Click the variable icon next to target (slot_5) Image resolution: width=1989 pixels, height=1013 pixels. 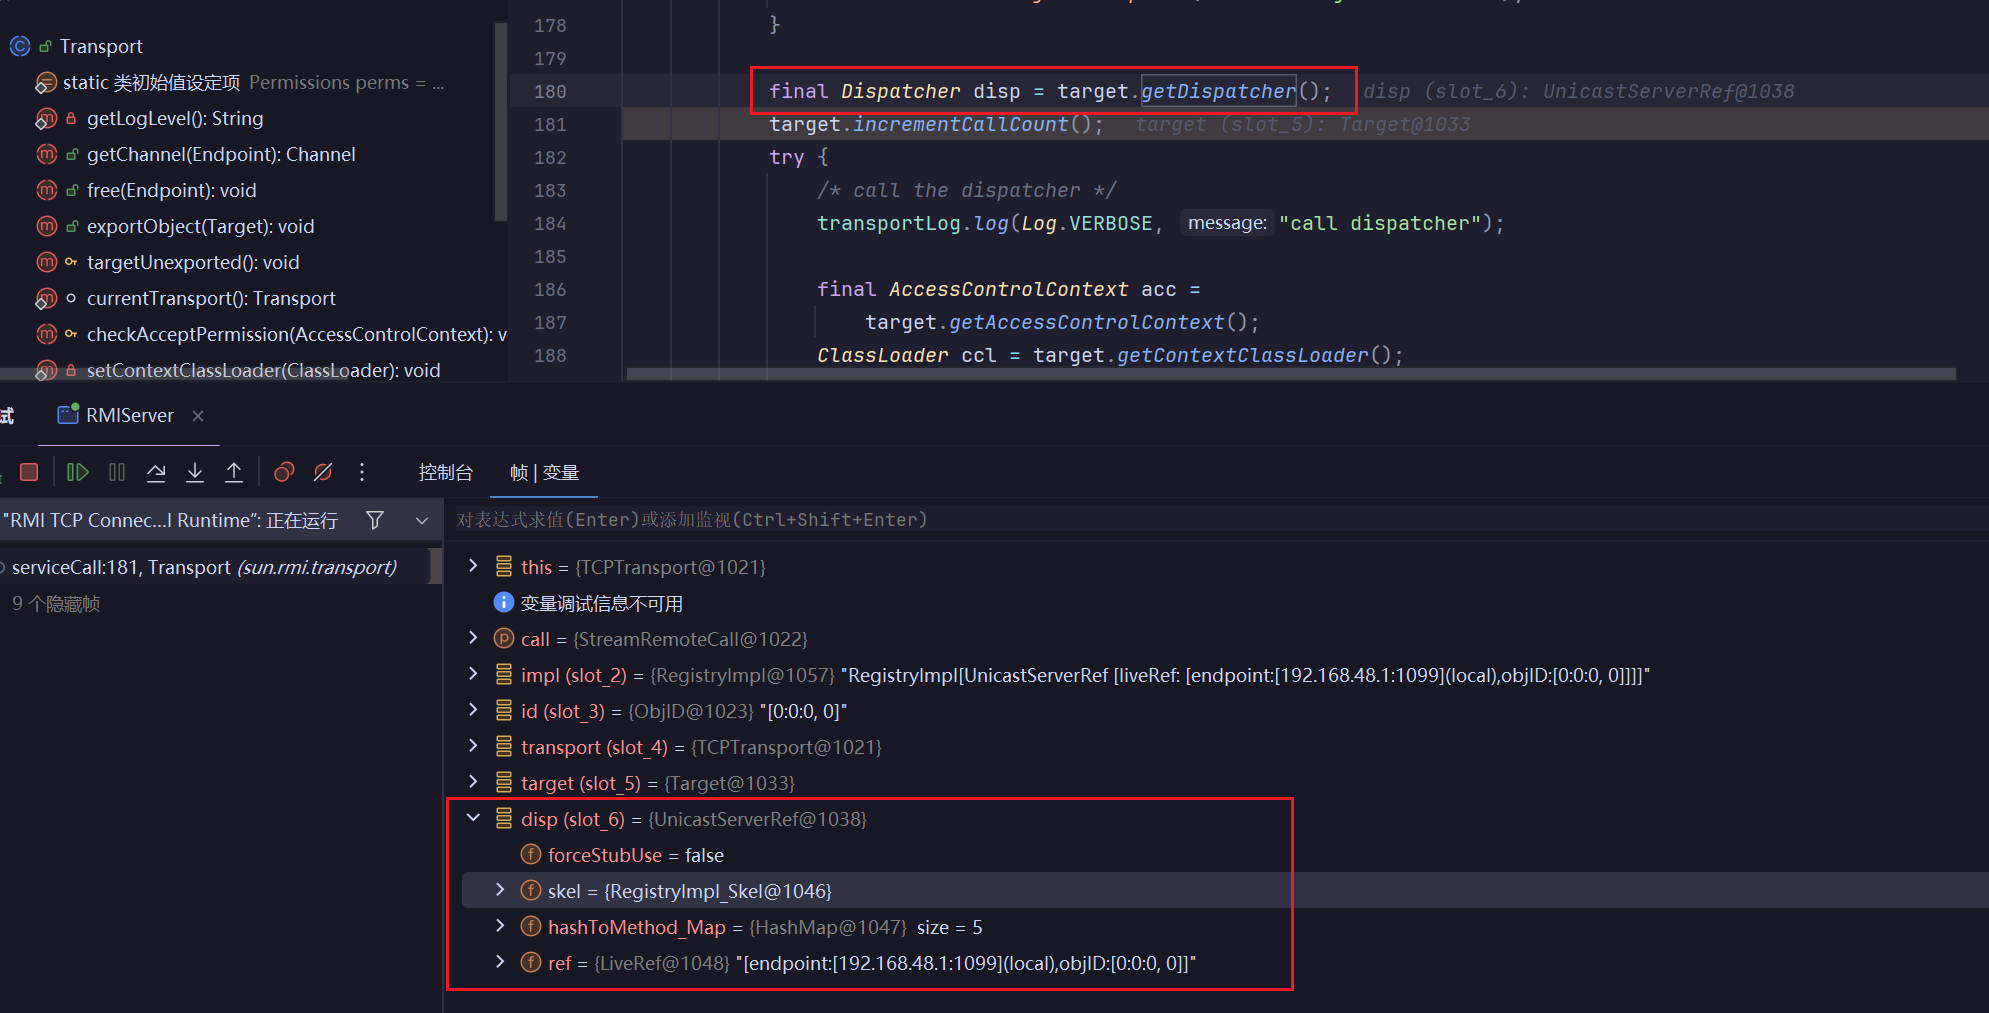click(504, 782)
